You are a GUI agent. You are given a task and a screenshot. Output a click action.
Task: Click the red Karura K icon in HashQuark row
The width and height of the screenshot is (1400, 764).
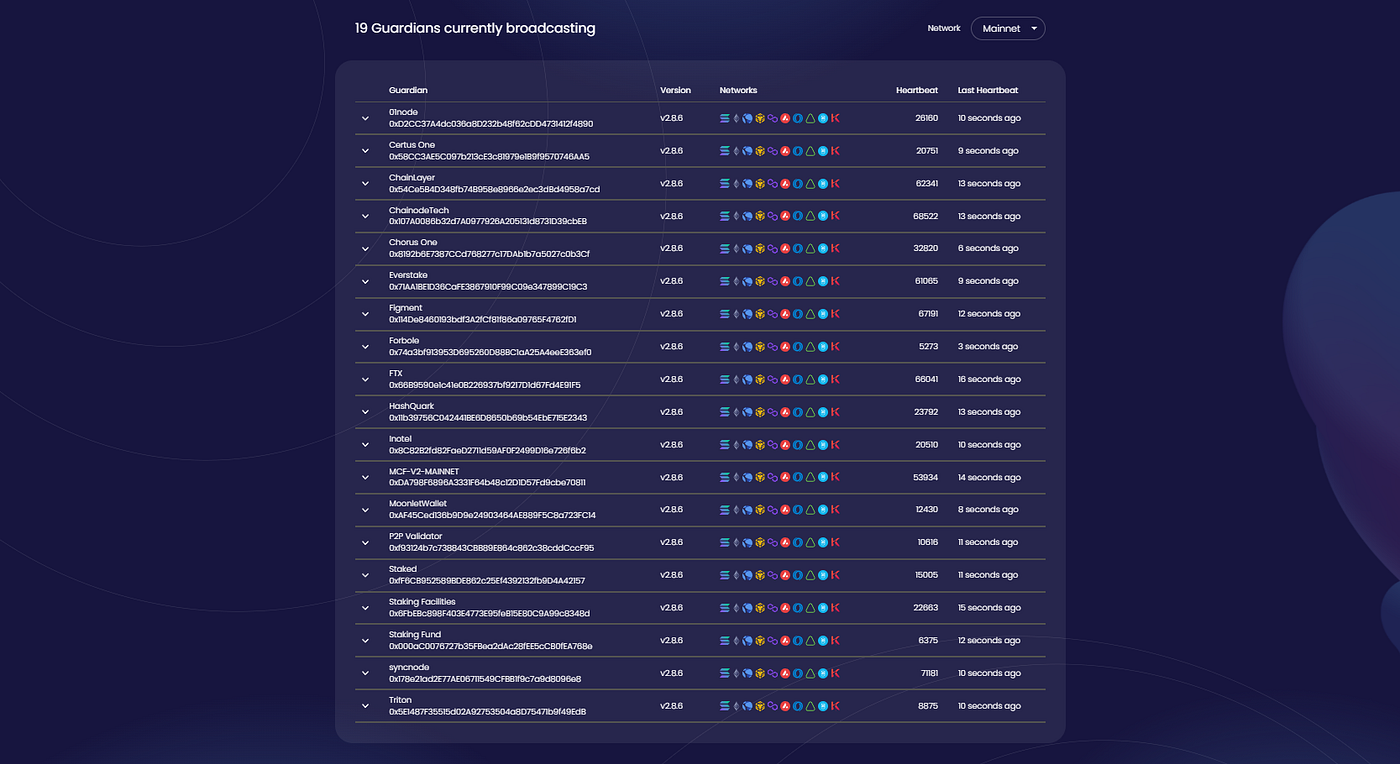pyautogui.click(x=835, y=412)
